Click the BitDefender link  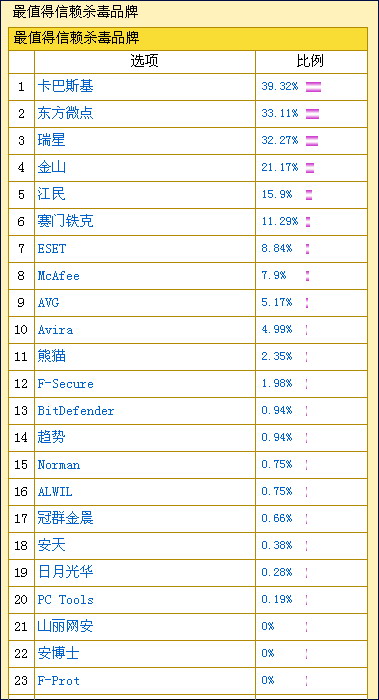click(75, 411)
